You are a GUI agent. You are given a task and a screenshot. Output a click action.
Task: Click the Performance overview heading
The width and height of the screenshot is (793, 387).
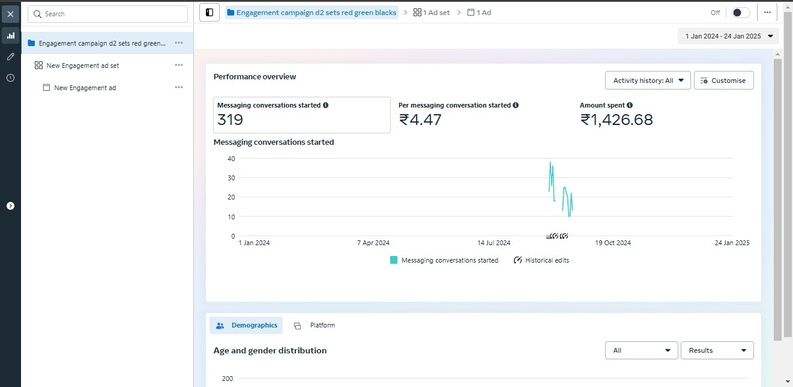[255, 77]
